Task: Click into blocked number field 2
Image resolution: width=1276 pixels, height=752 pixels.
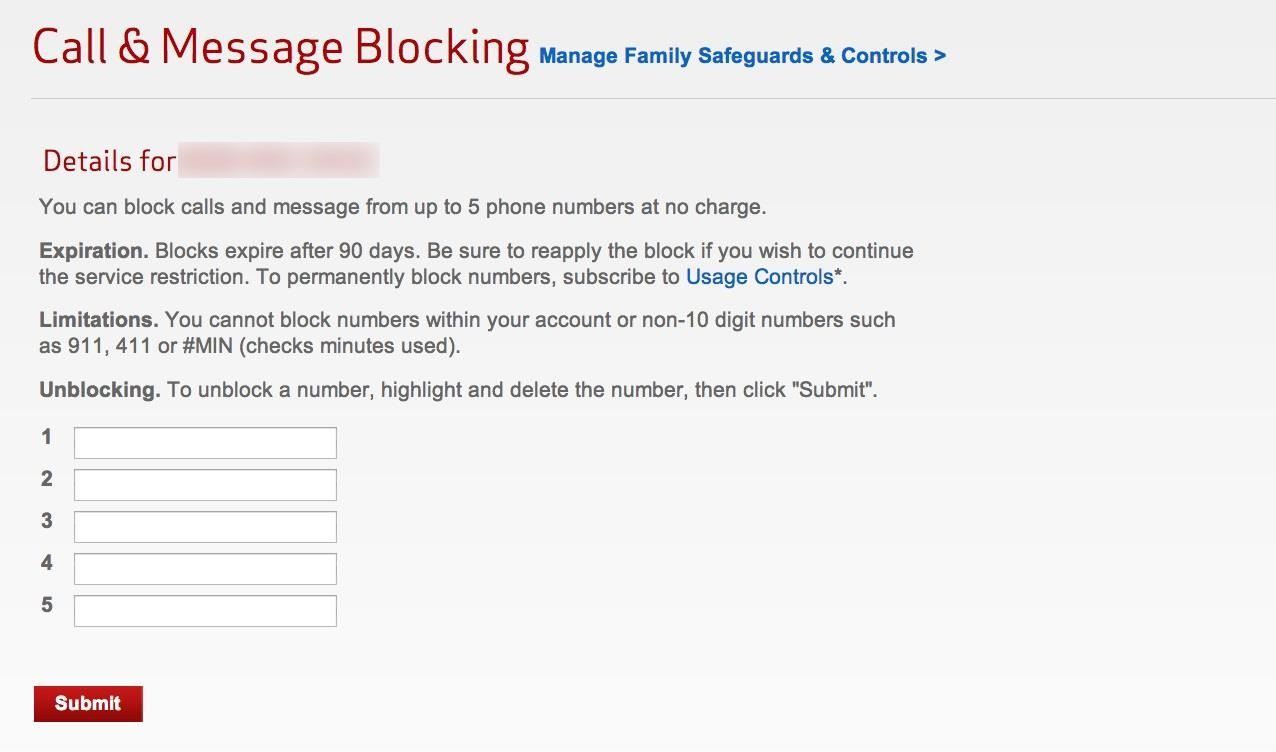Action: click(205, 485)
